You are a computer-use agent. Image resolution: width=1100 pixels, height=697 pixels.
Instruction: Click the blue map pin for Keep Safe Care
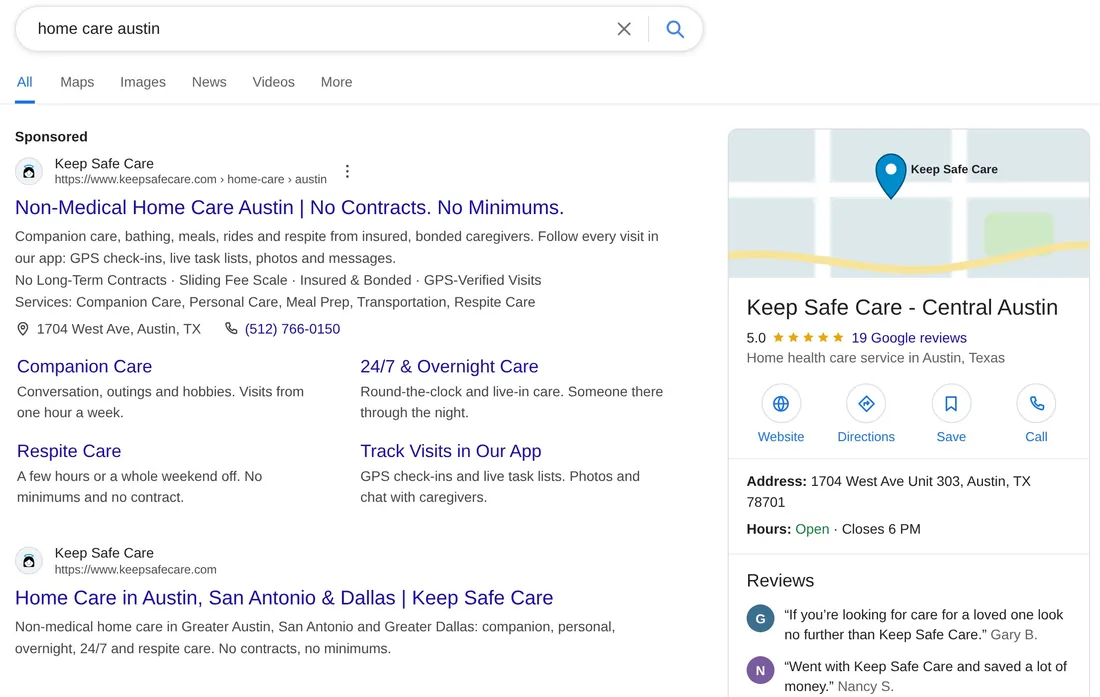[x=890, y=175]
